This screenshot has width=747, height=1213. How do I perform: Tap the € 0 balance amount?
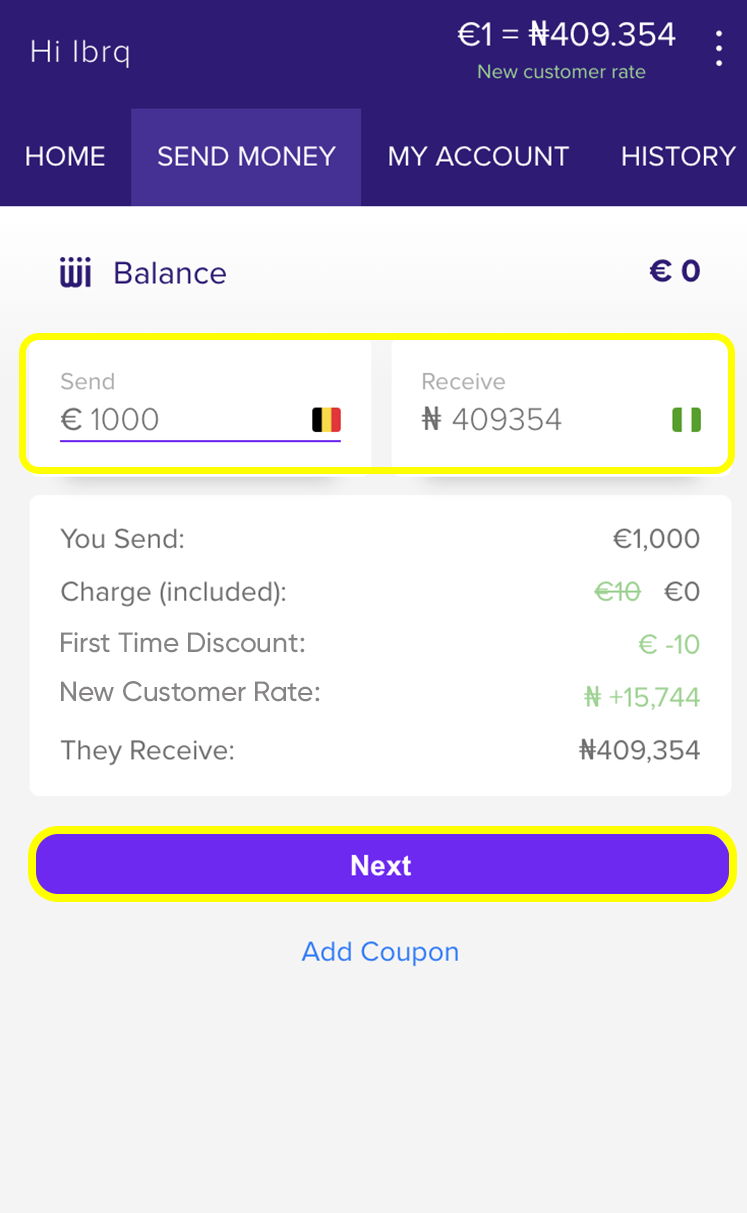coord(675,271)
